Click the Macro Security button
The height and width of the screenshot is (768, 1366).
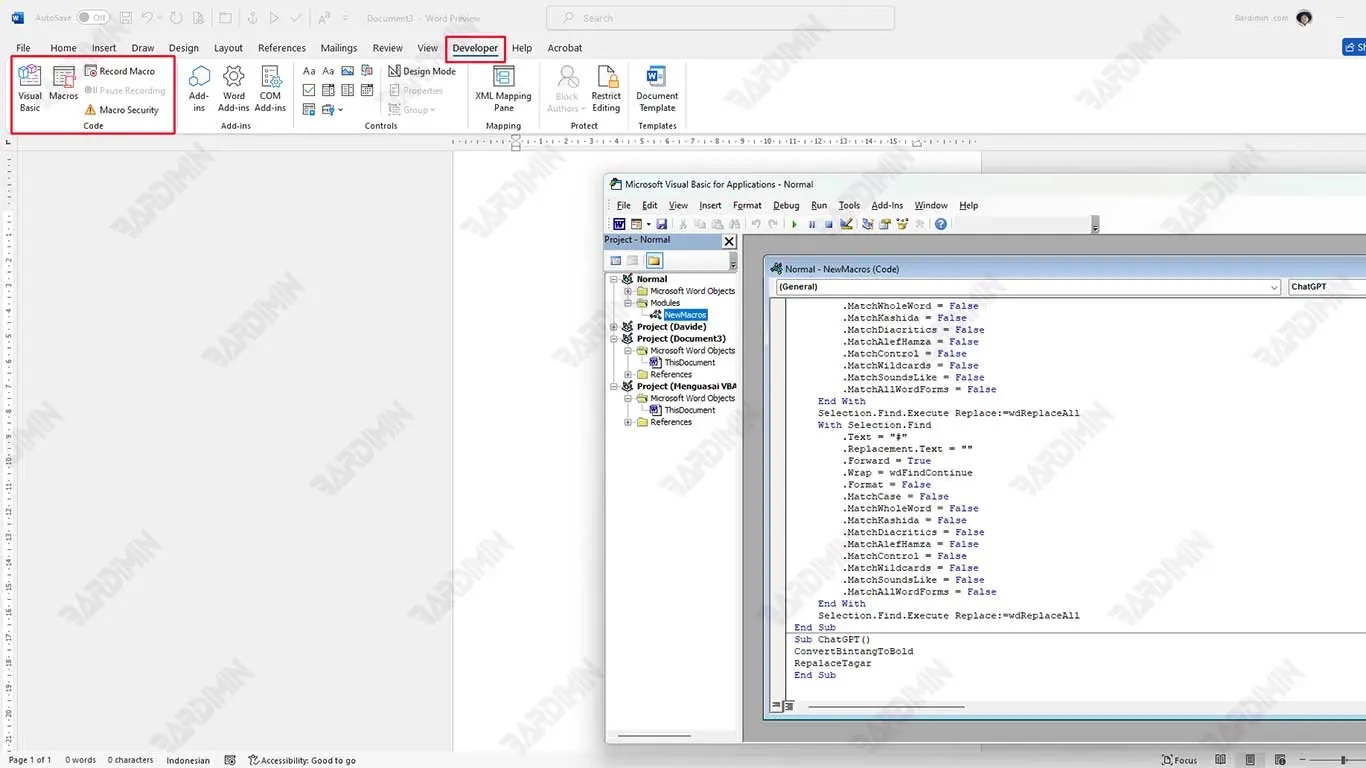coord(122,110)
